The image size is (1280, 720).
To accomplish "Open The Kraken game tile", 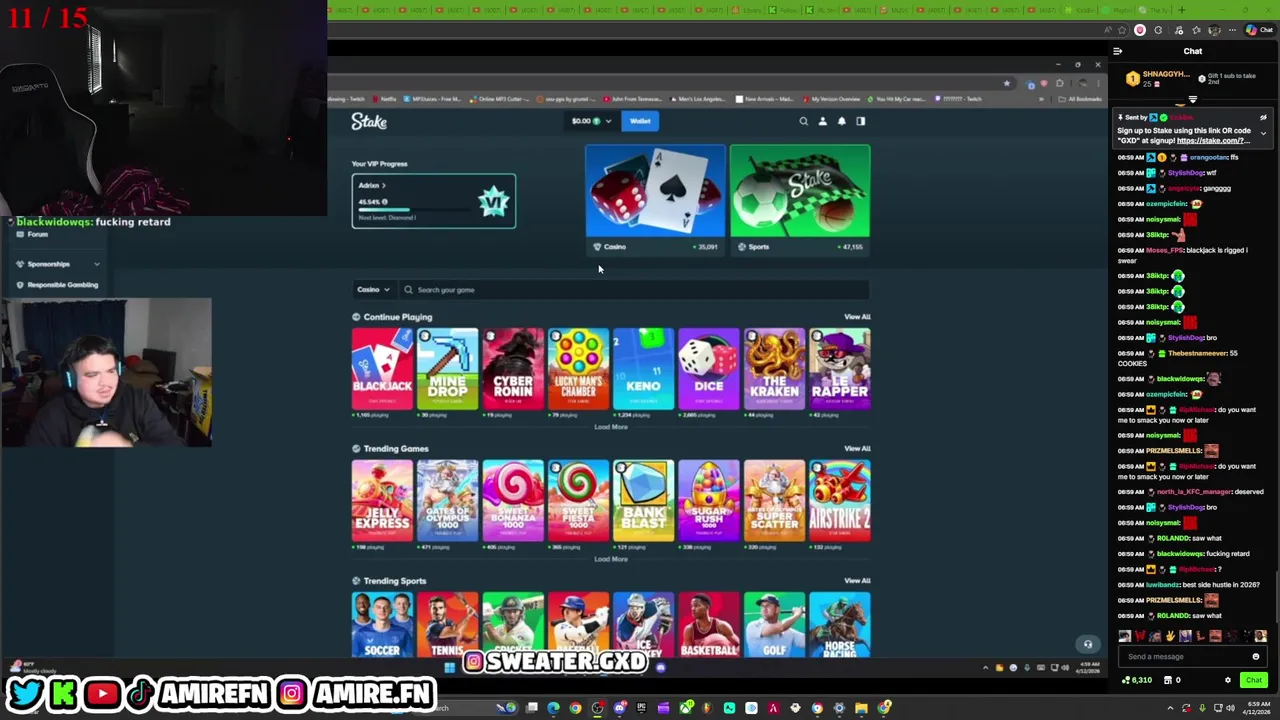I will click(774, 369).
